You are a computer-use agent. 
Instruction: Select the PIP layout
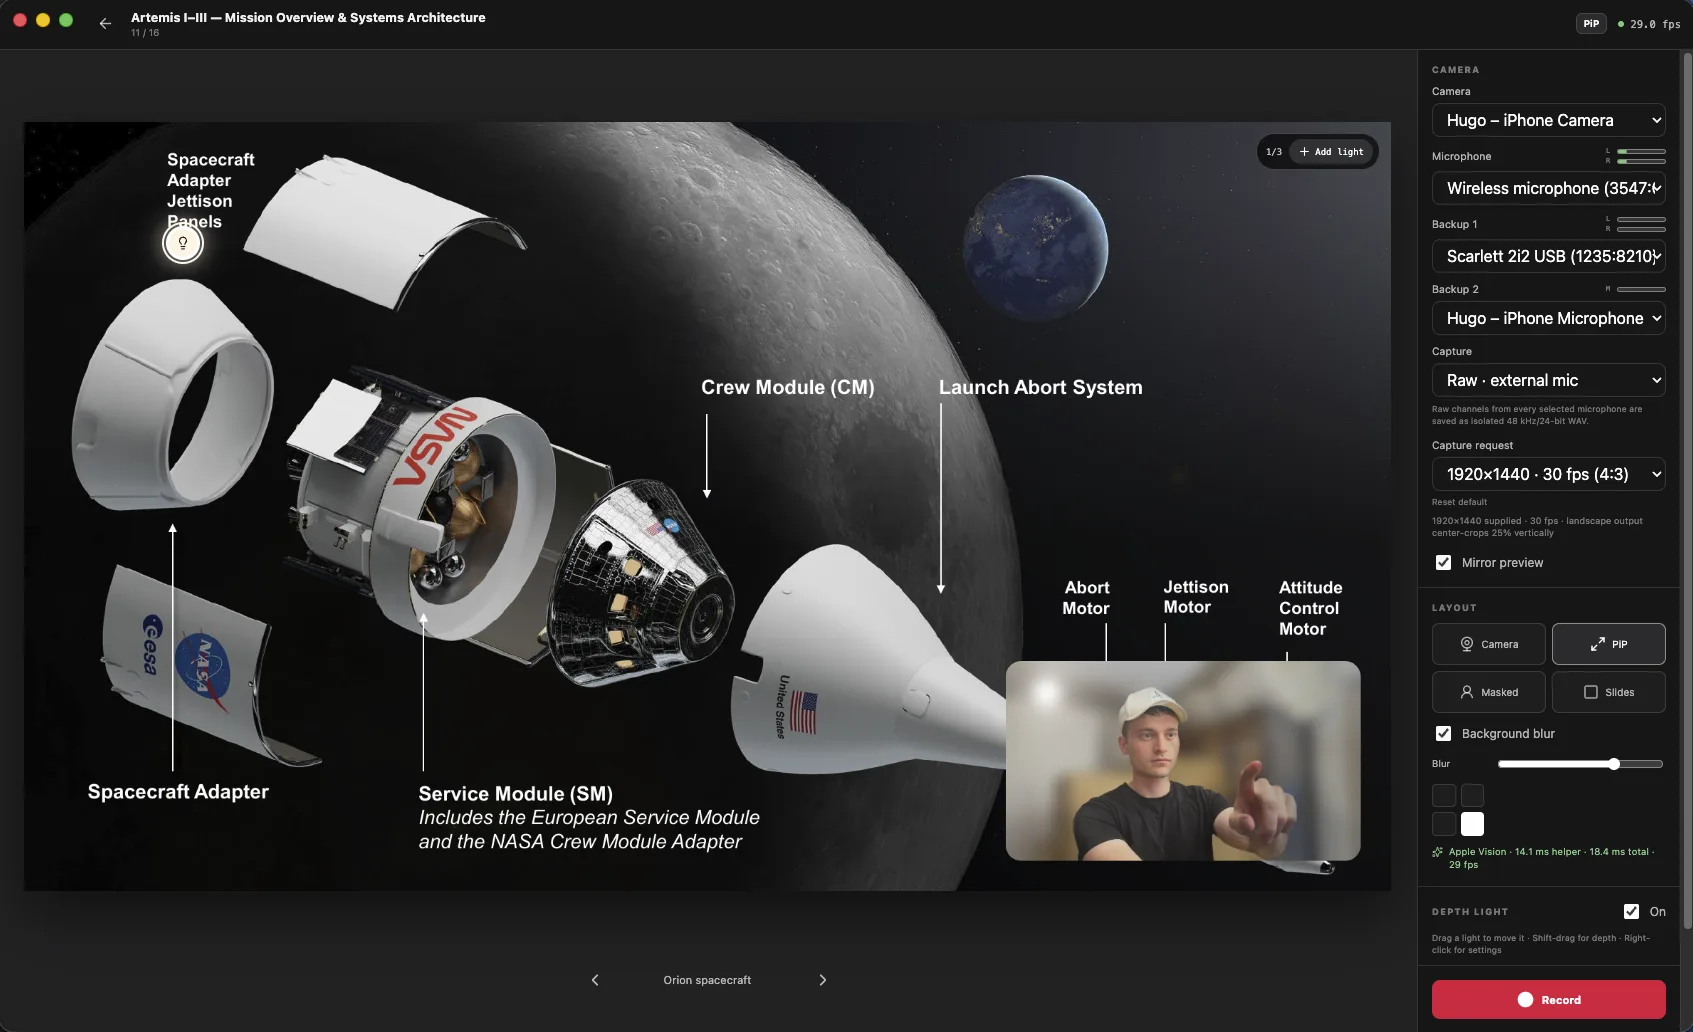(1609, 644)
